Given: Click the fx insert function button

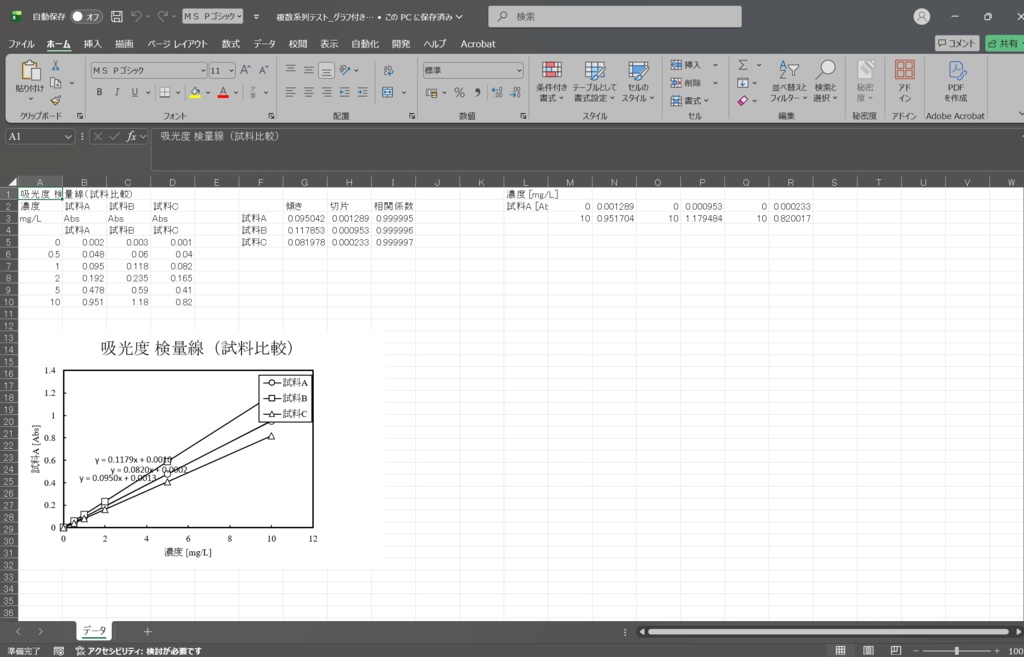Looking at the screenshot, I should [x=131, y=136].
